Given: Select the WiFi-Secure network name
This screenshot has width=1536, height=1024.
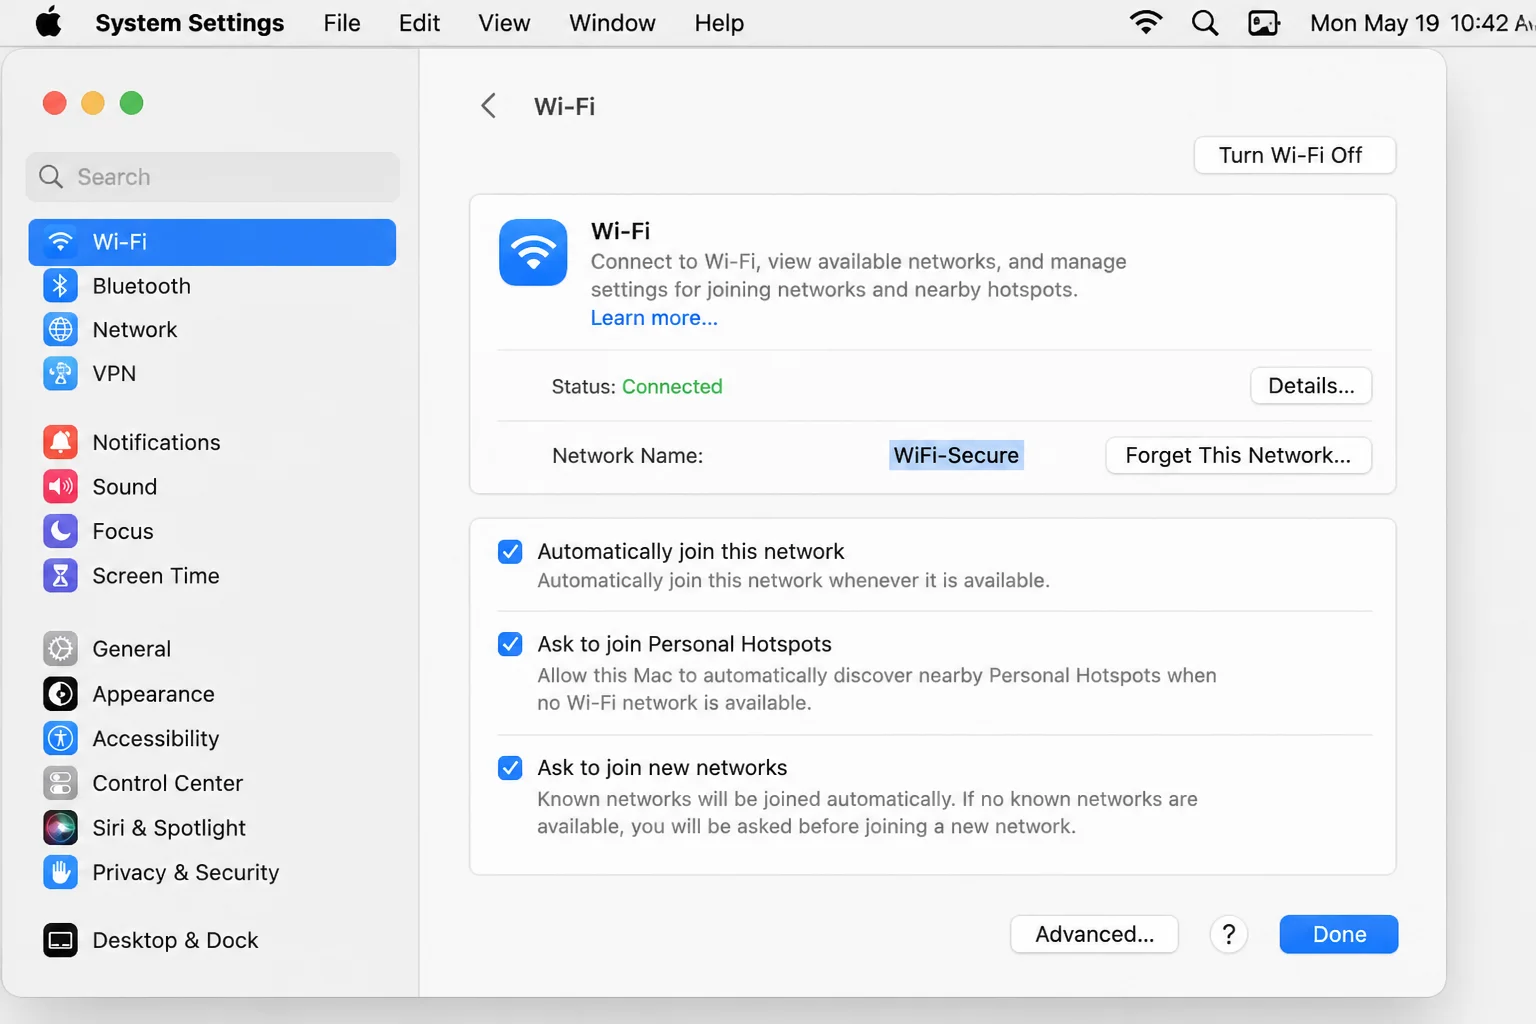Looking at the screenshot, I should pyautogui.click(x=956, y=455).
